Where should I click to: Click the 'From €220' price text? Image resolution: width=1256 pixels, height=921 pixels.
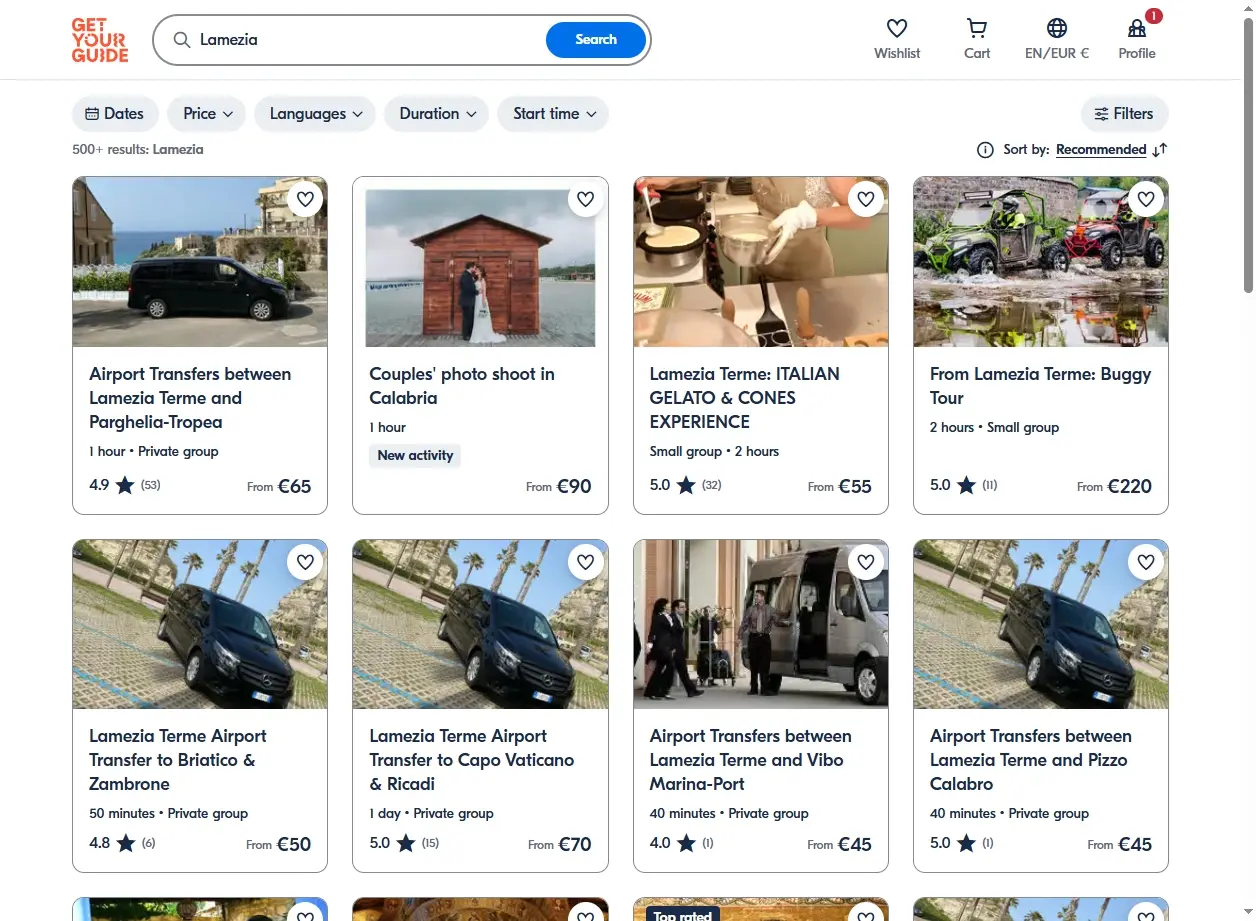pos(1114,487)
